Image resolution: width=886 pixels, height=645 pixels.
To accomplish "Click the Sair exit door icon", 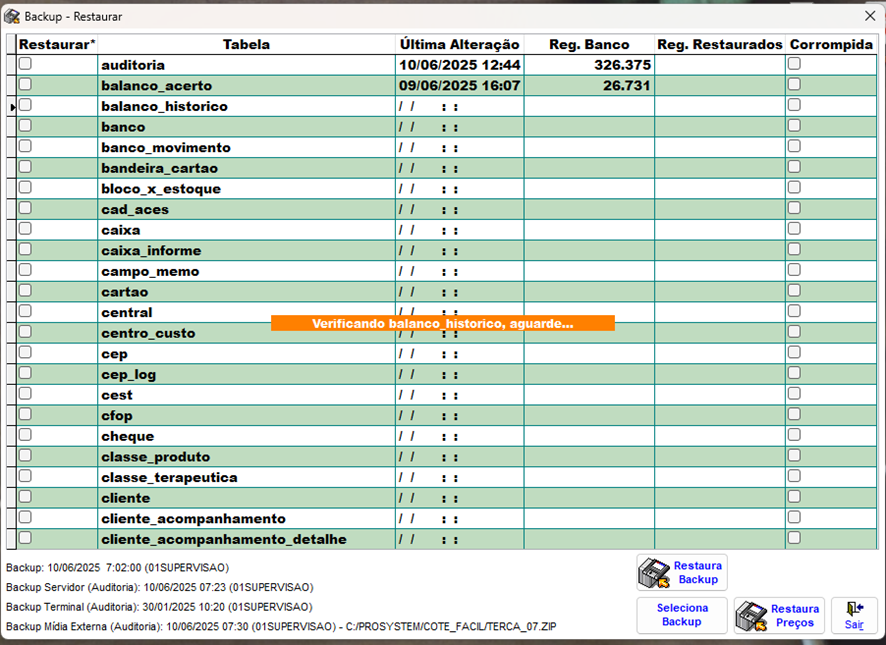I will (x=854, y=609).
